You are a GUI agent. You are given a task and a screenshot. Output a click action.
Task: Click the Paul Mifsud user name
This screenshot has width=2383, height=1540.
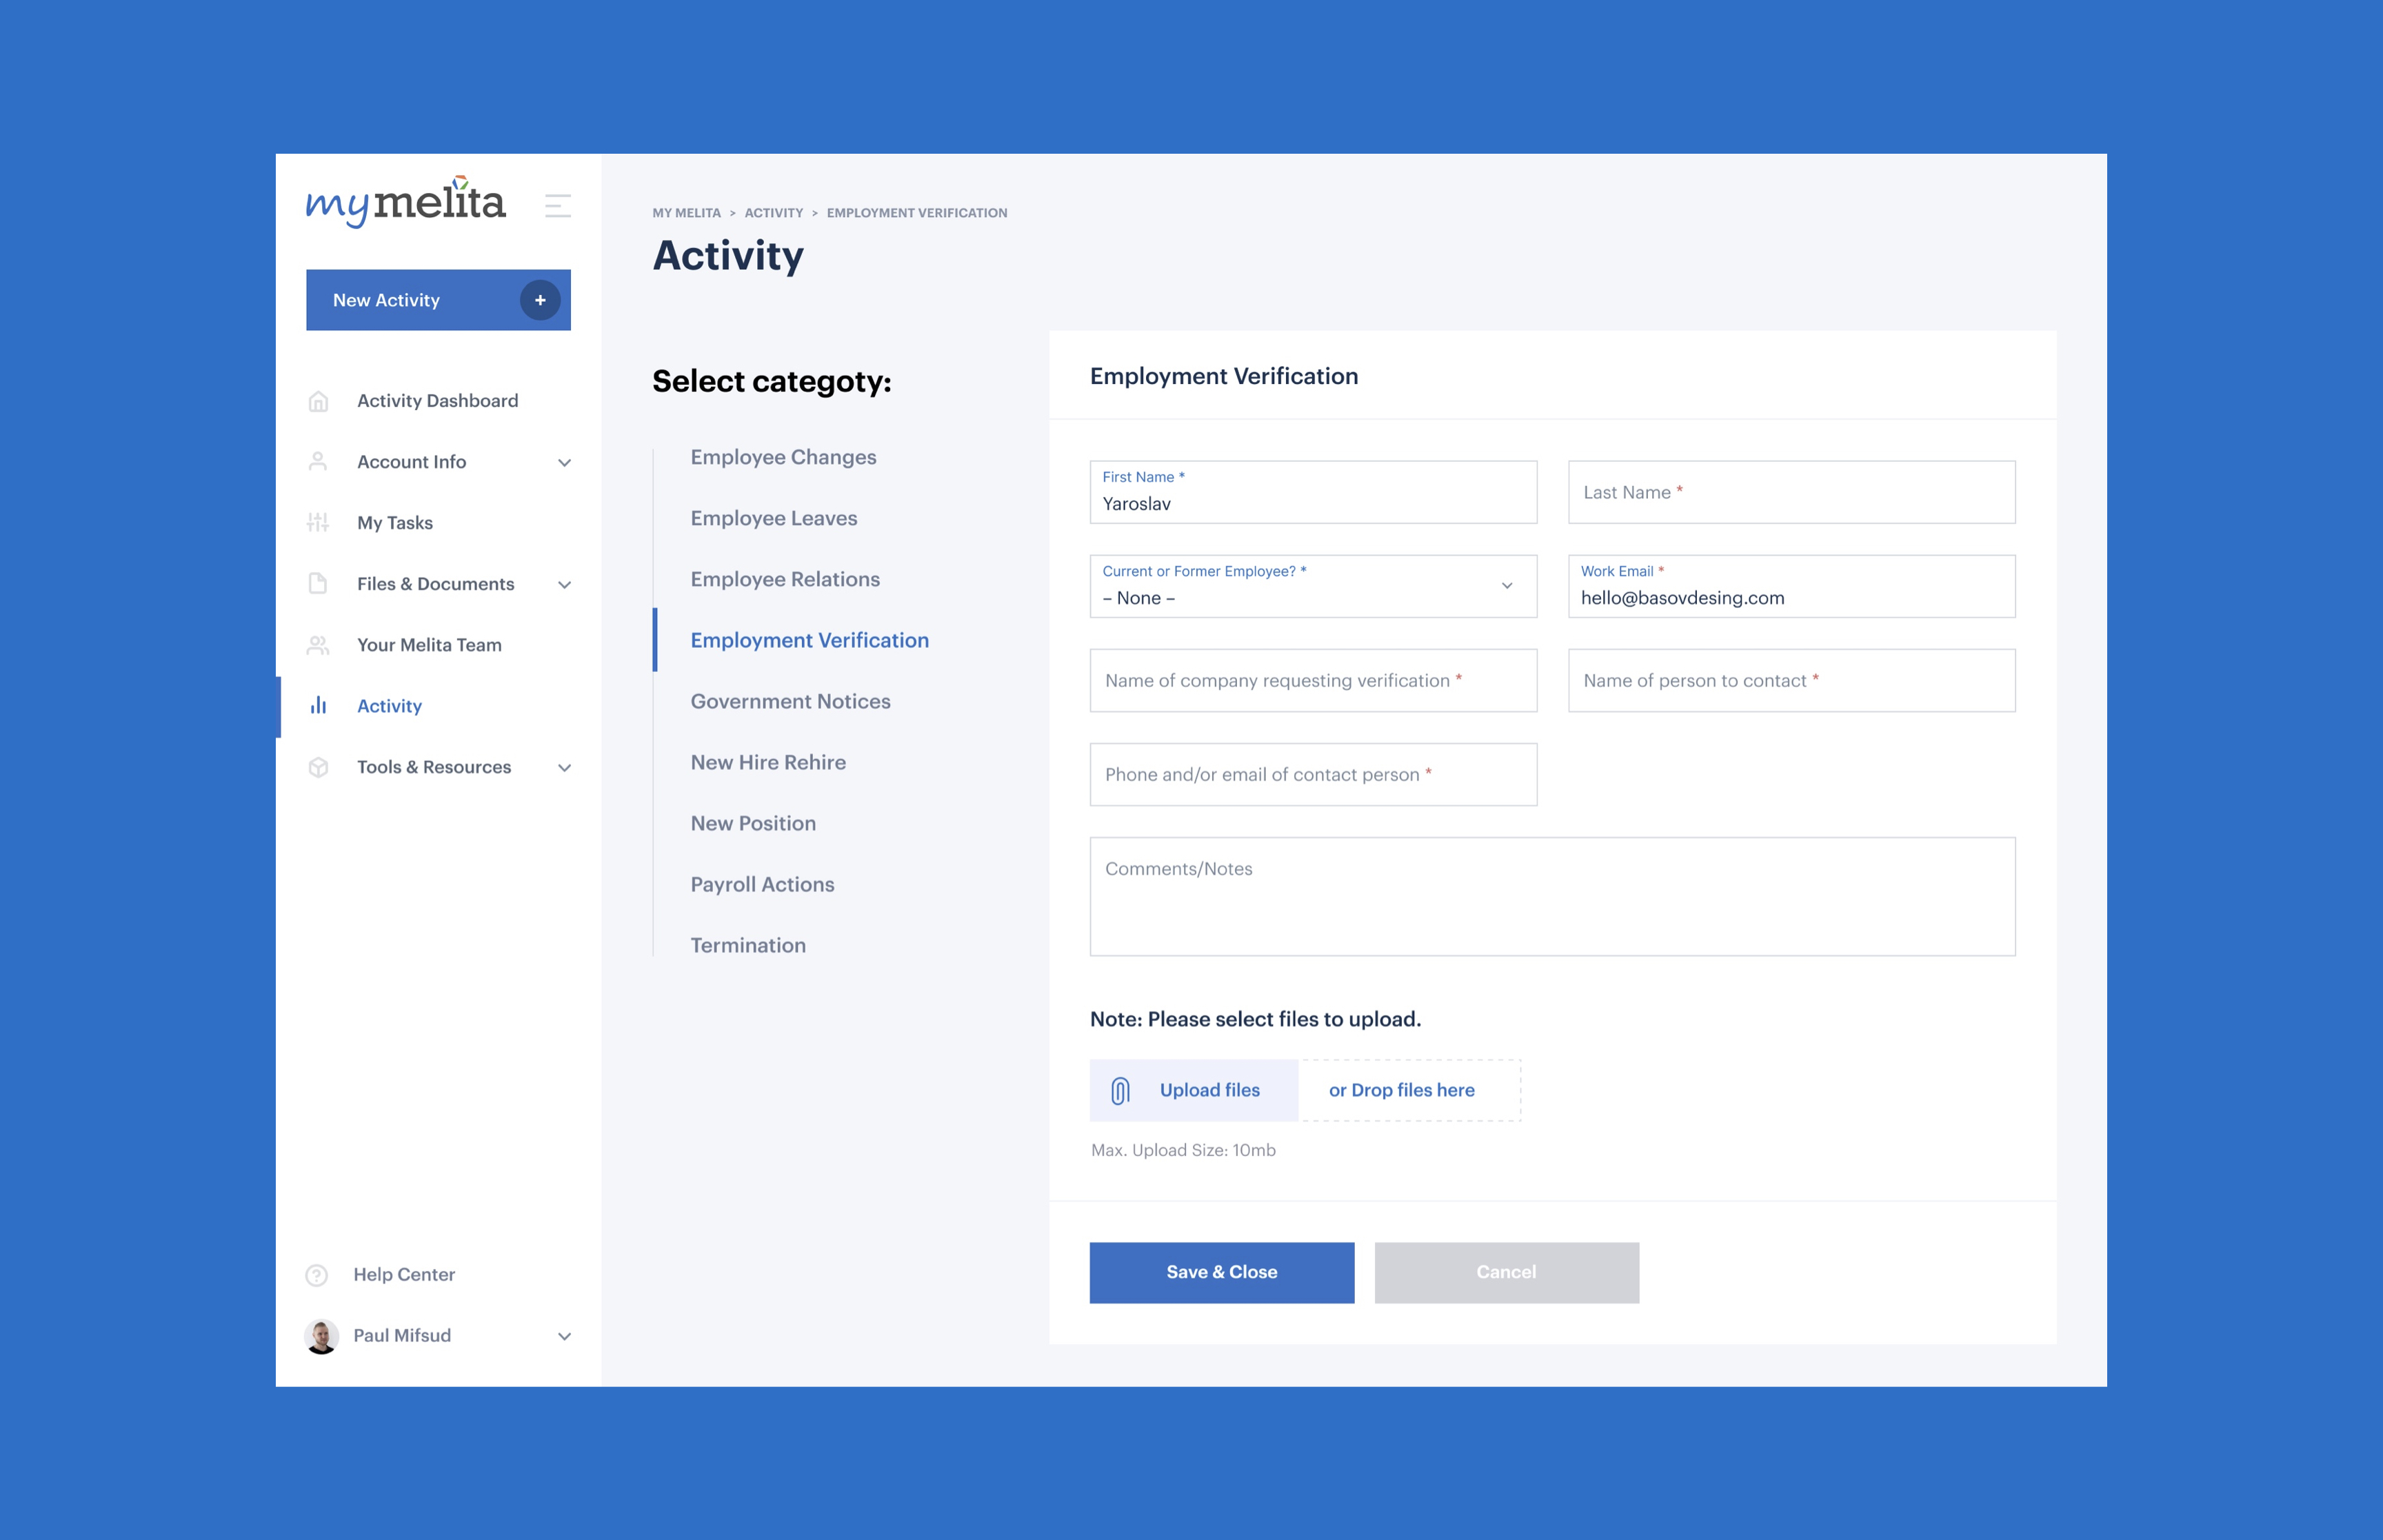pyautogui.click(x=402, y=1336)
